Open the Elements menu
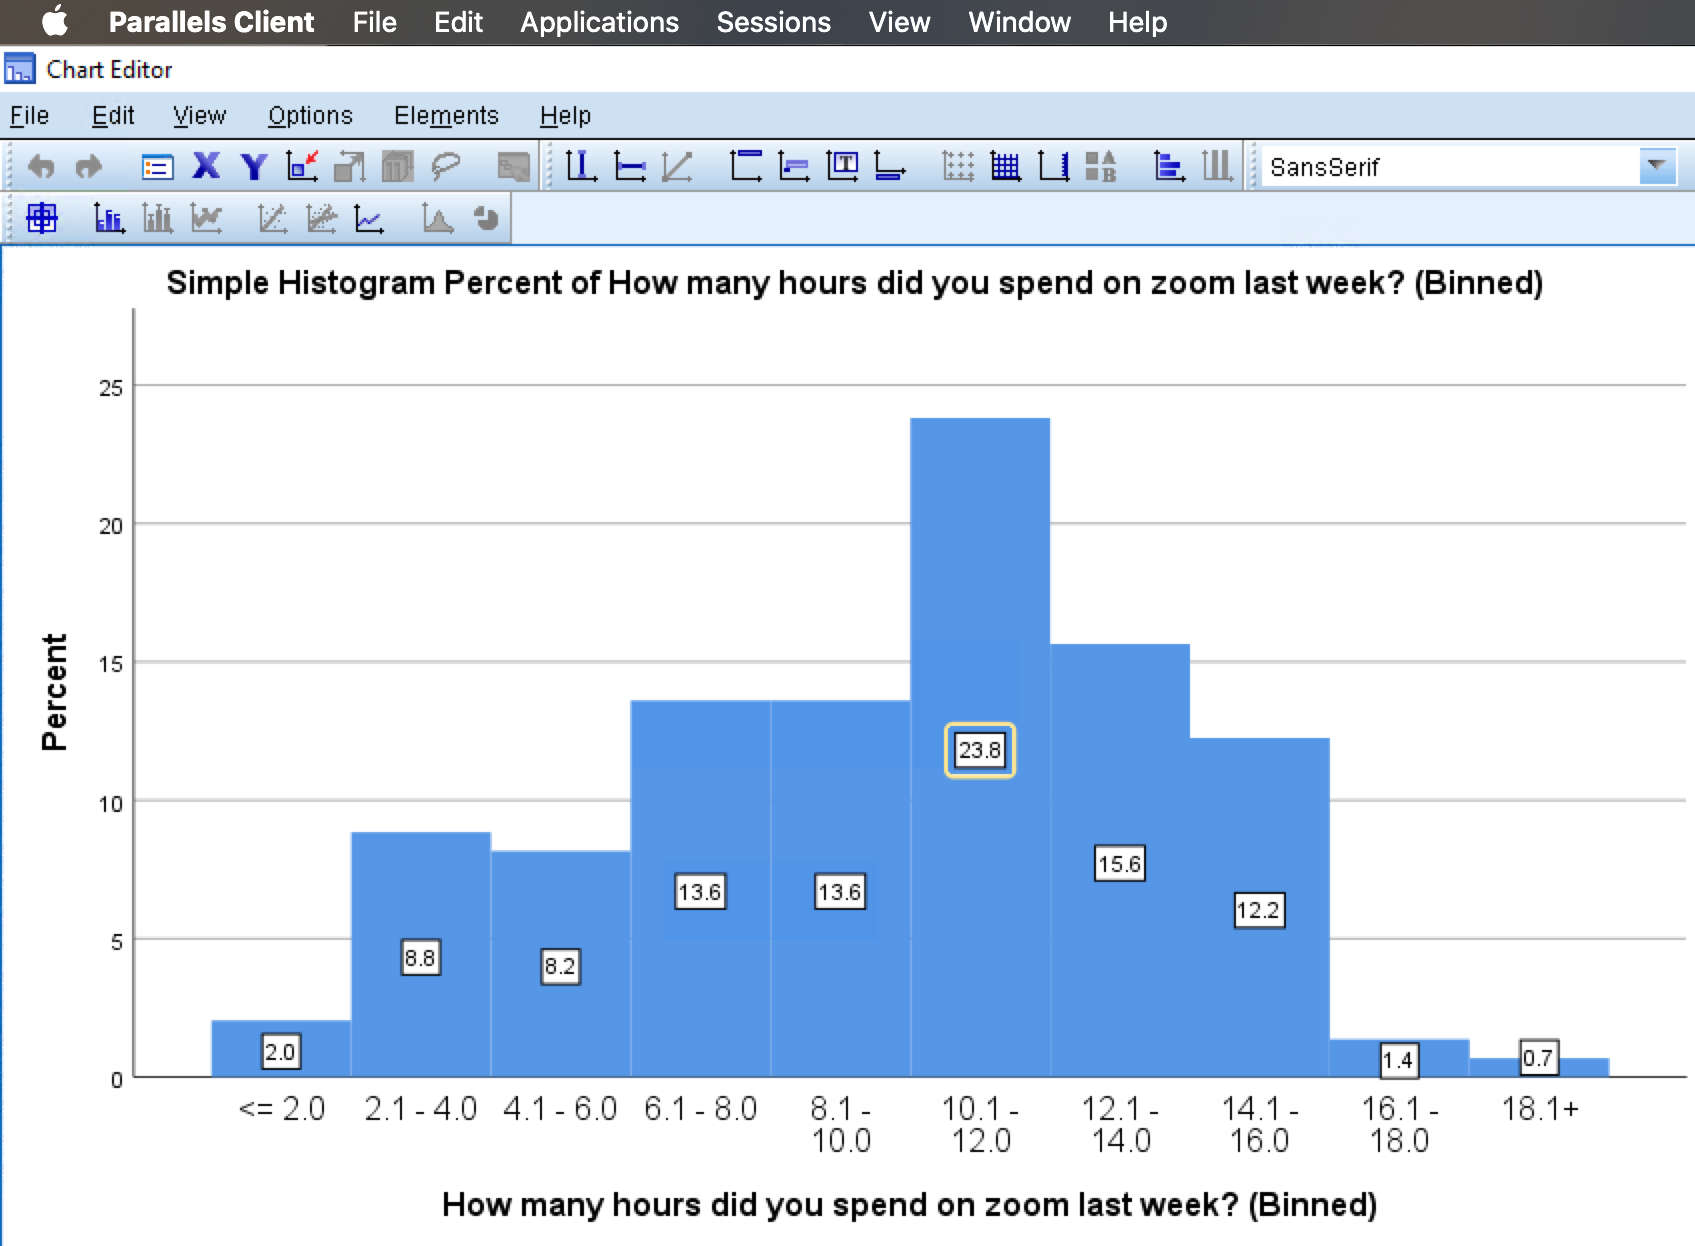 point(446,116)
